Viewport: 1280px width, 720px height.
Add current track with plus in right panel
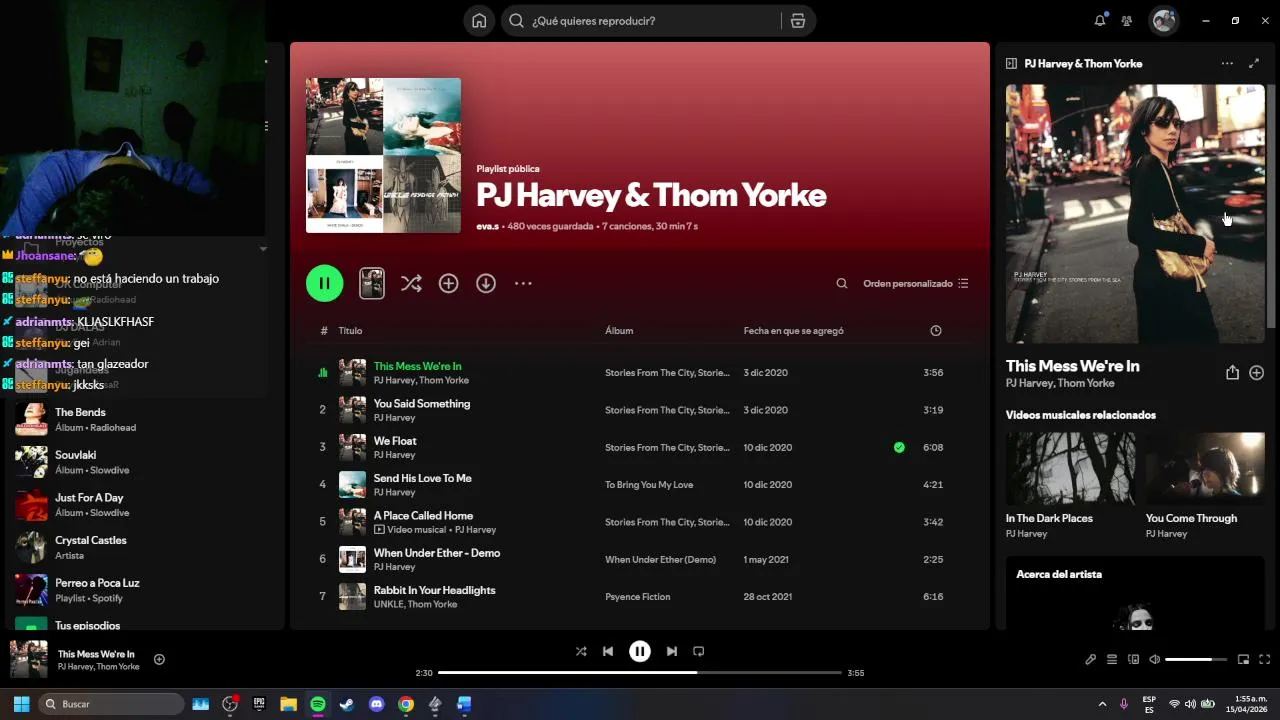[x=1257, y=373]
